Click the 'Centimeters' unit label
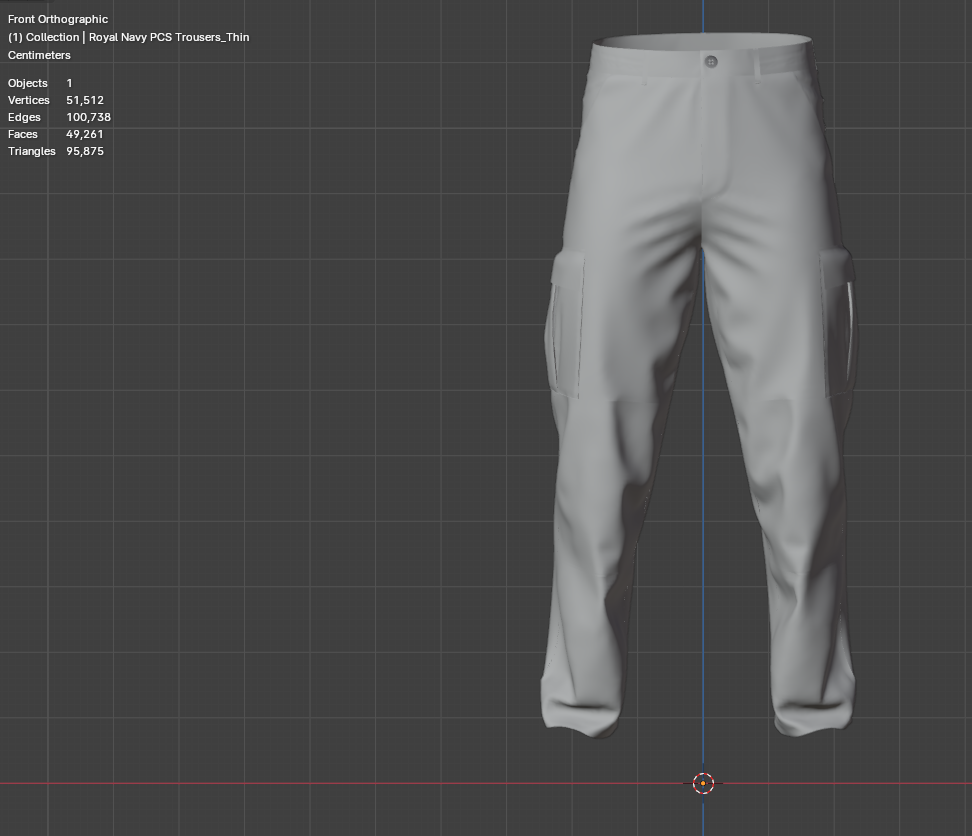Viewport: 972px width, 836px height. tap(39, 55)
